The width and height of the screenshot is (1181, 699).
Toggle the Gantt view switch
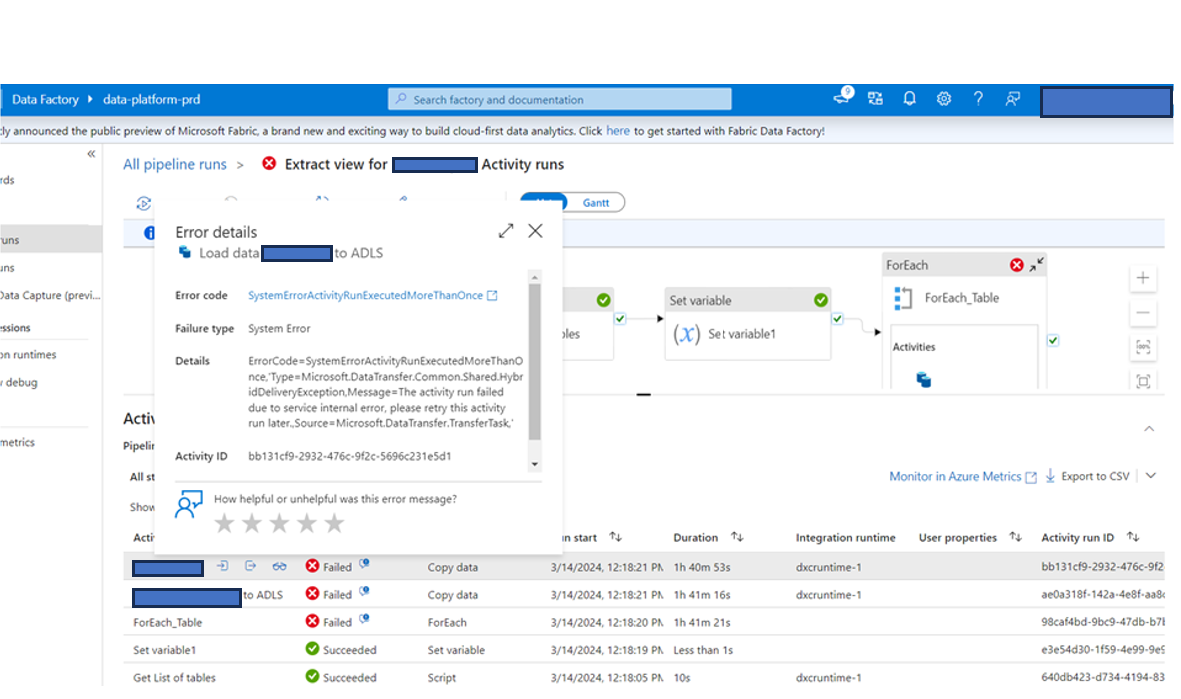(595, 201)
